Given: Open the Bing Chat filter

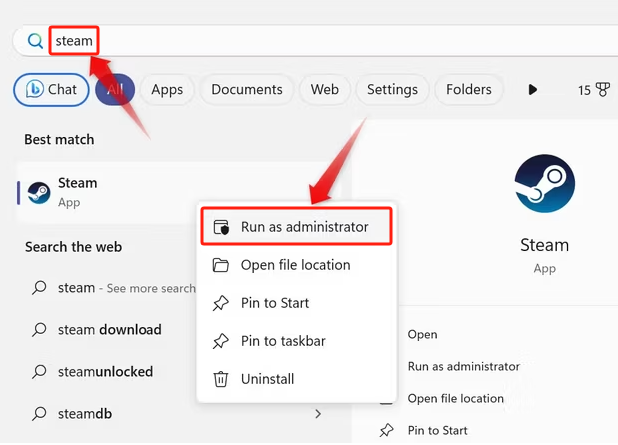Looking at the screenshot, I should click(x=51, y=90).
